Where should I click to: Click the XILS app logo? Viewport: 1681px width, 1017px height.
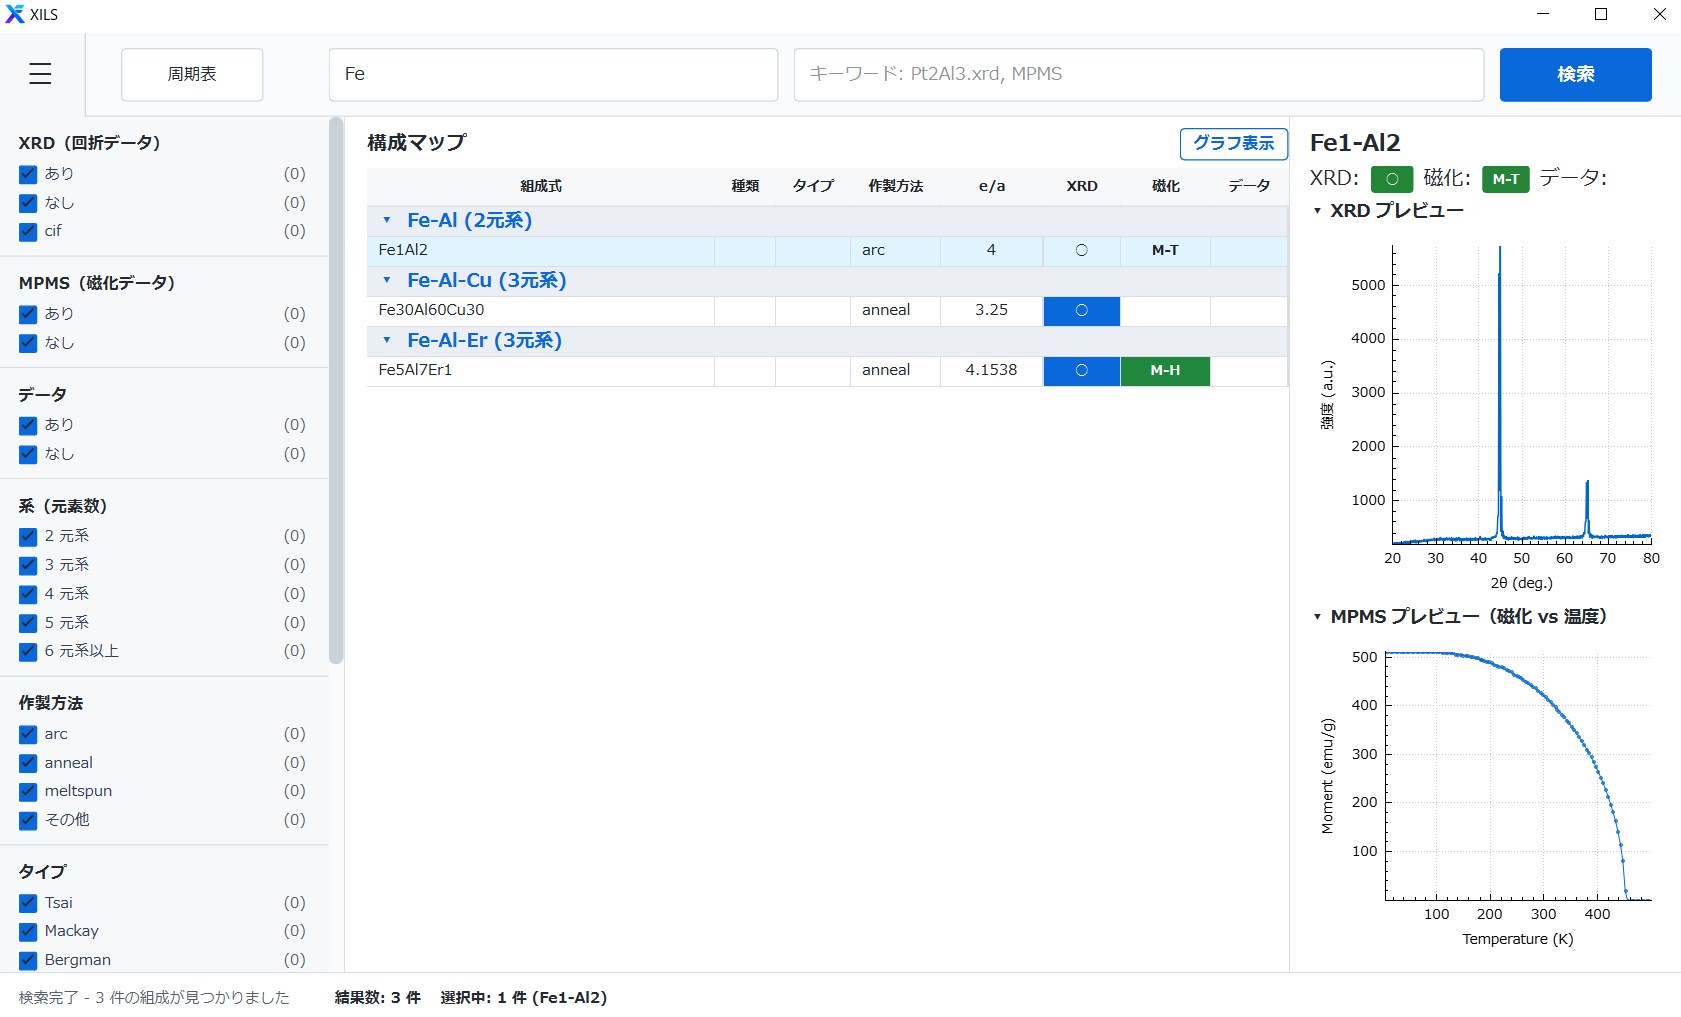pyautogui.click(x=15, y=14)
